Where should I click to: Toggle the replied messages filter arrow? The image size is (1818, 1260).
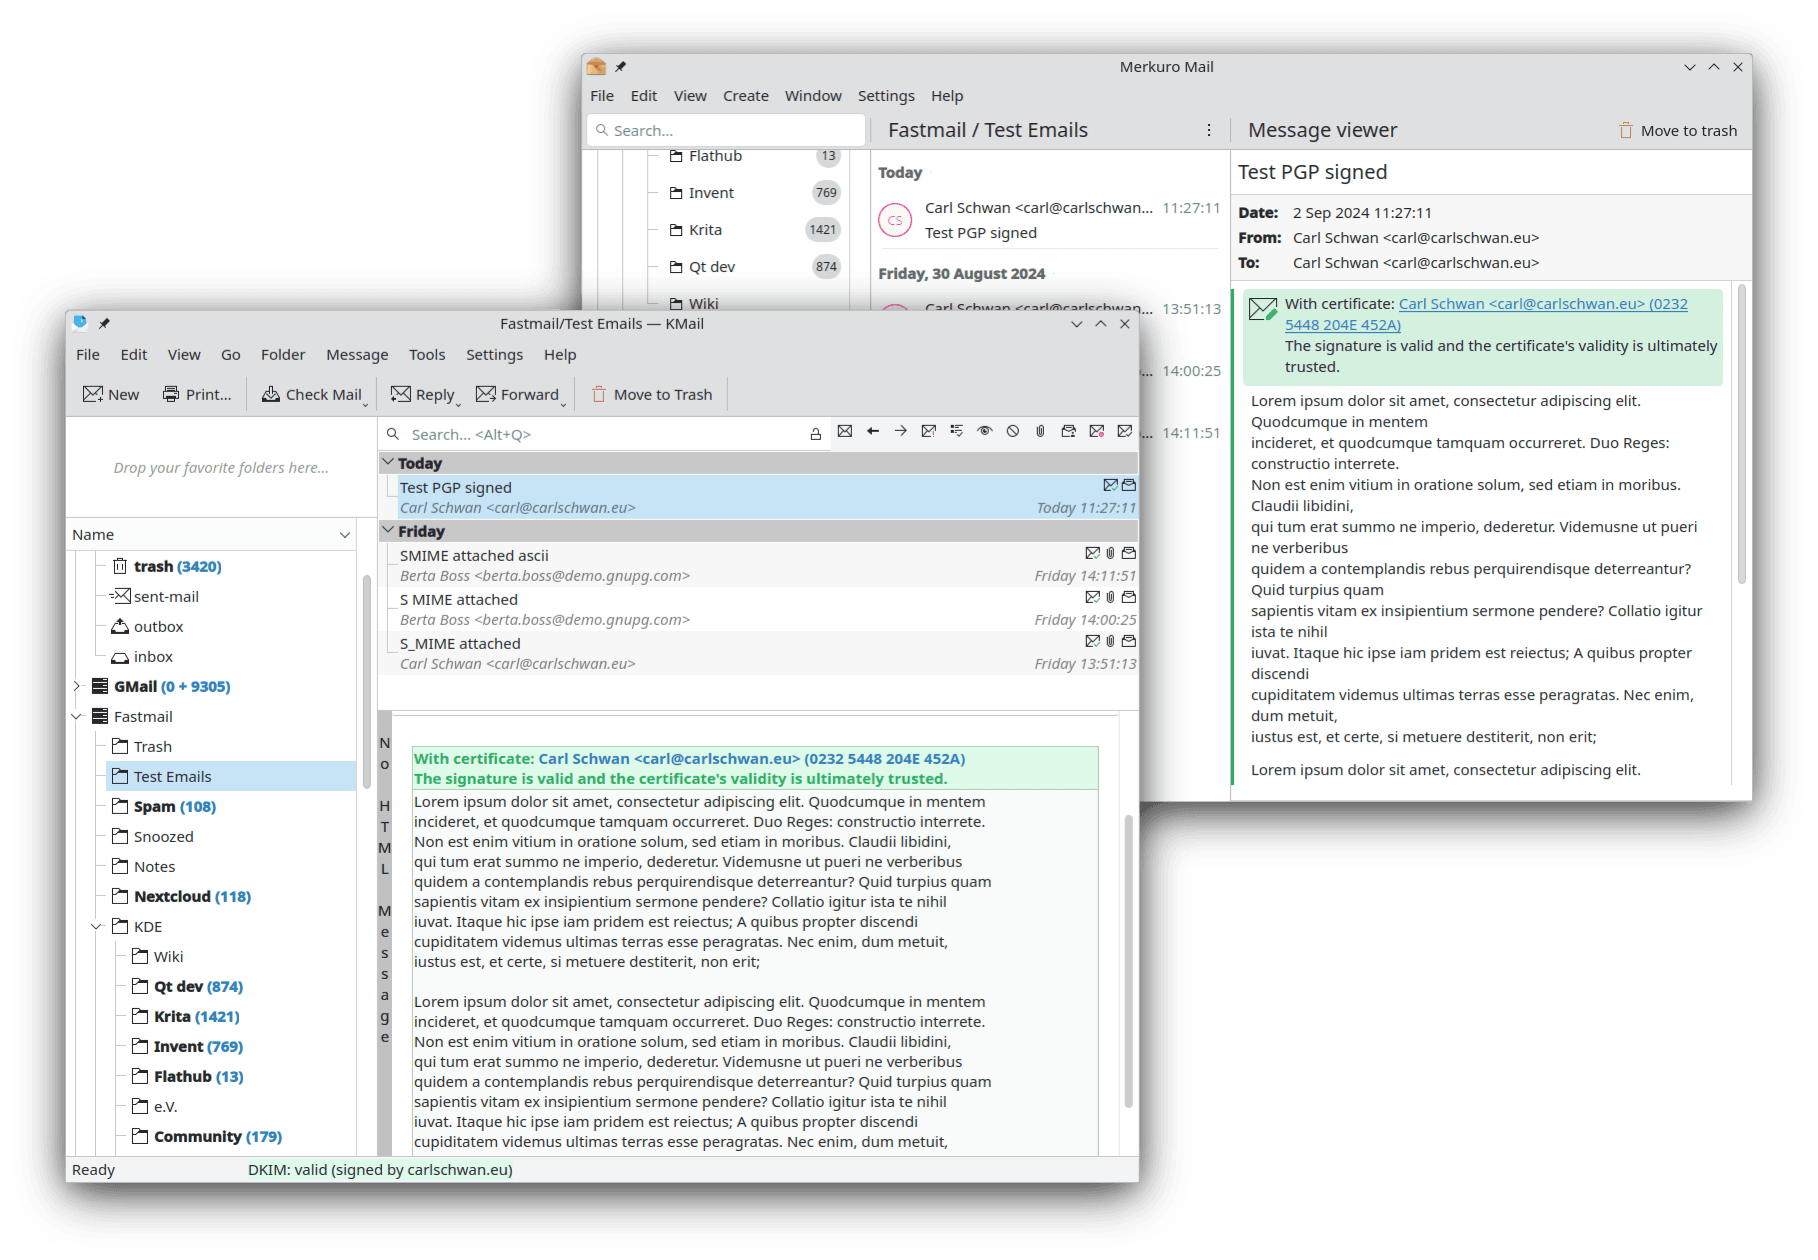click(x=873, y=431)
